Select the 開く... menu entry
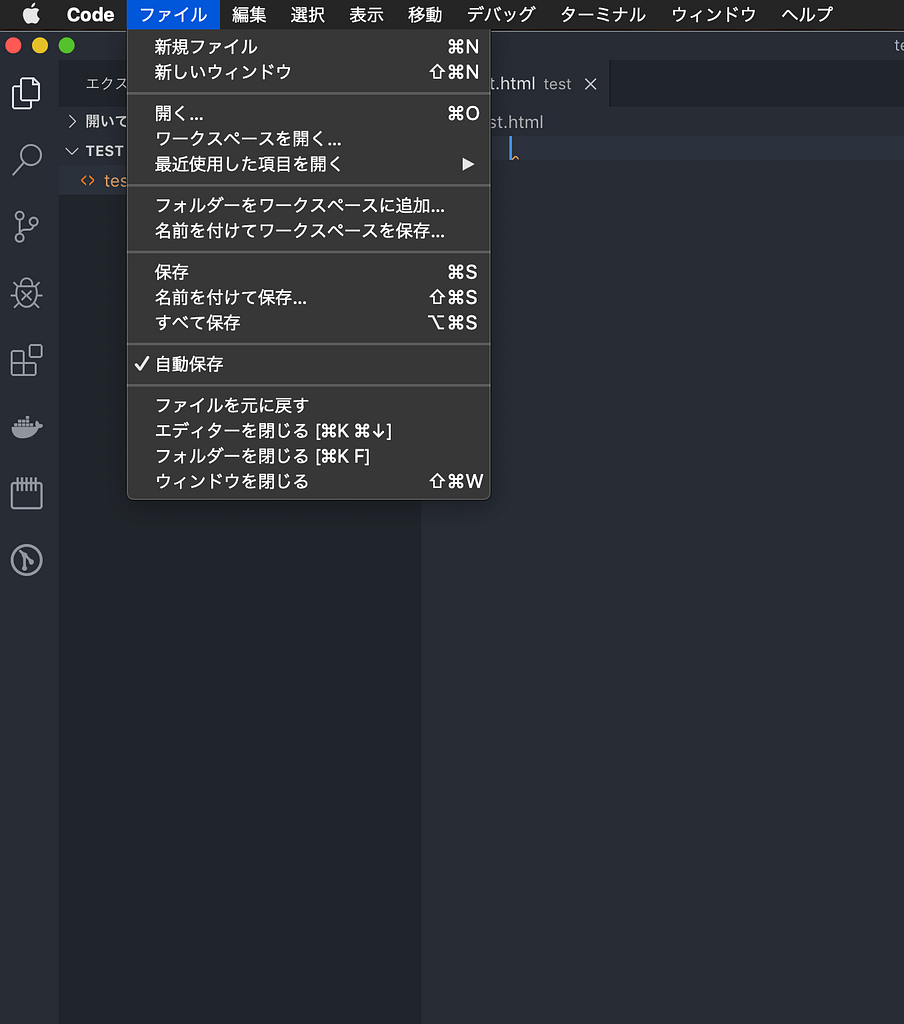Screen dimensions: 904x1024 tap(308, 114)
